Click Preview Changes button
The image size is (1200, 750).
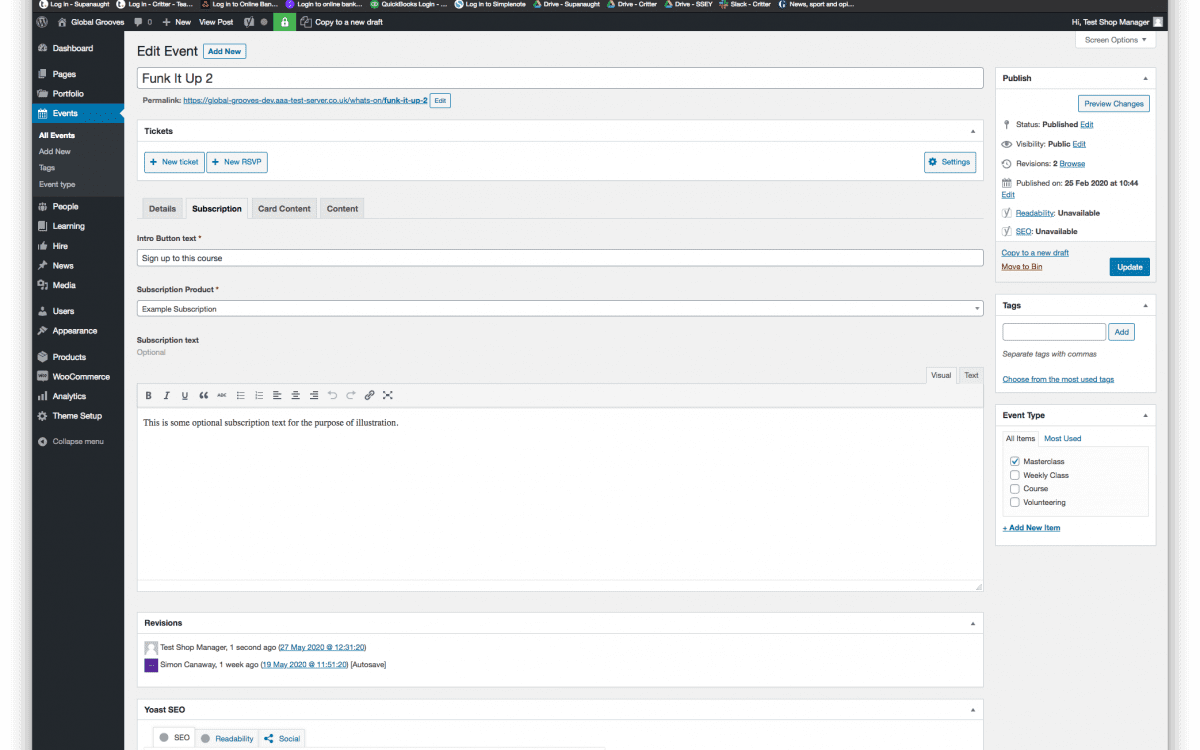(1114, 103)
